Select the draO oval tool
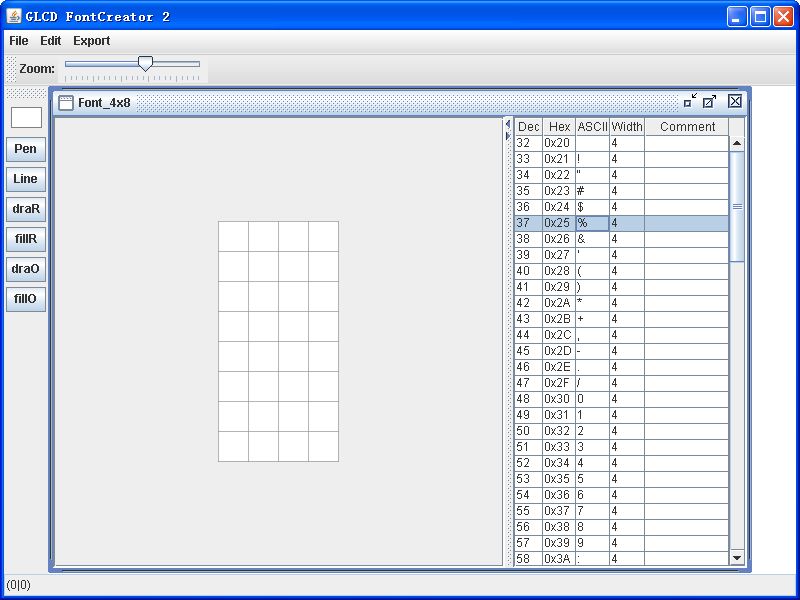The width and height of the screenshot is (800, 600). (26, 269)
